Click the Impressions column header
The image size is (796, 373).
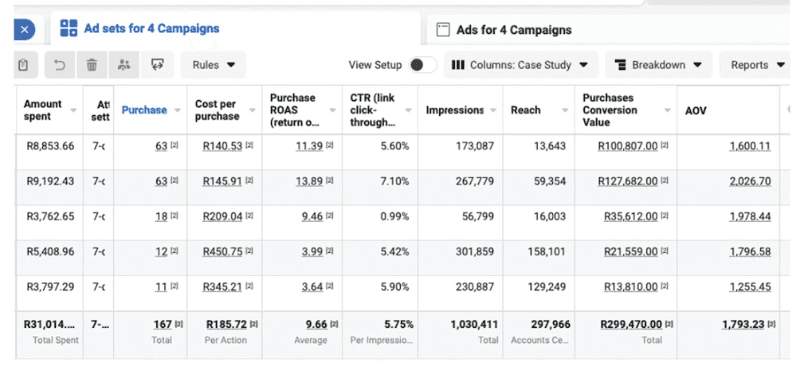(x=455, y=110)
